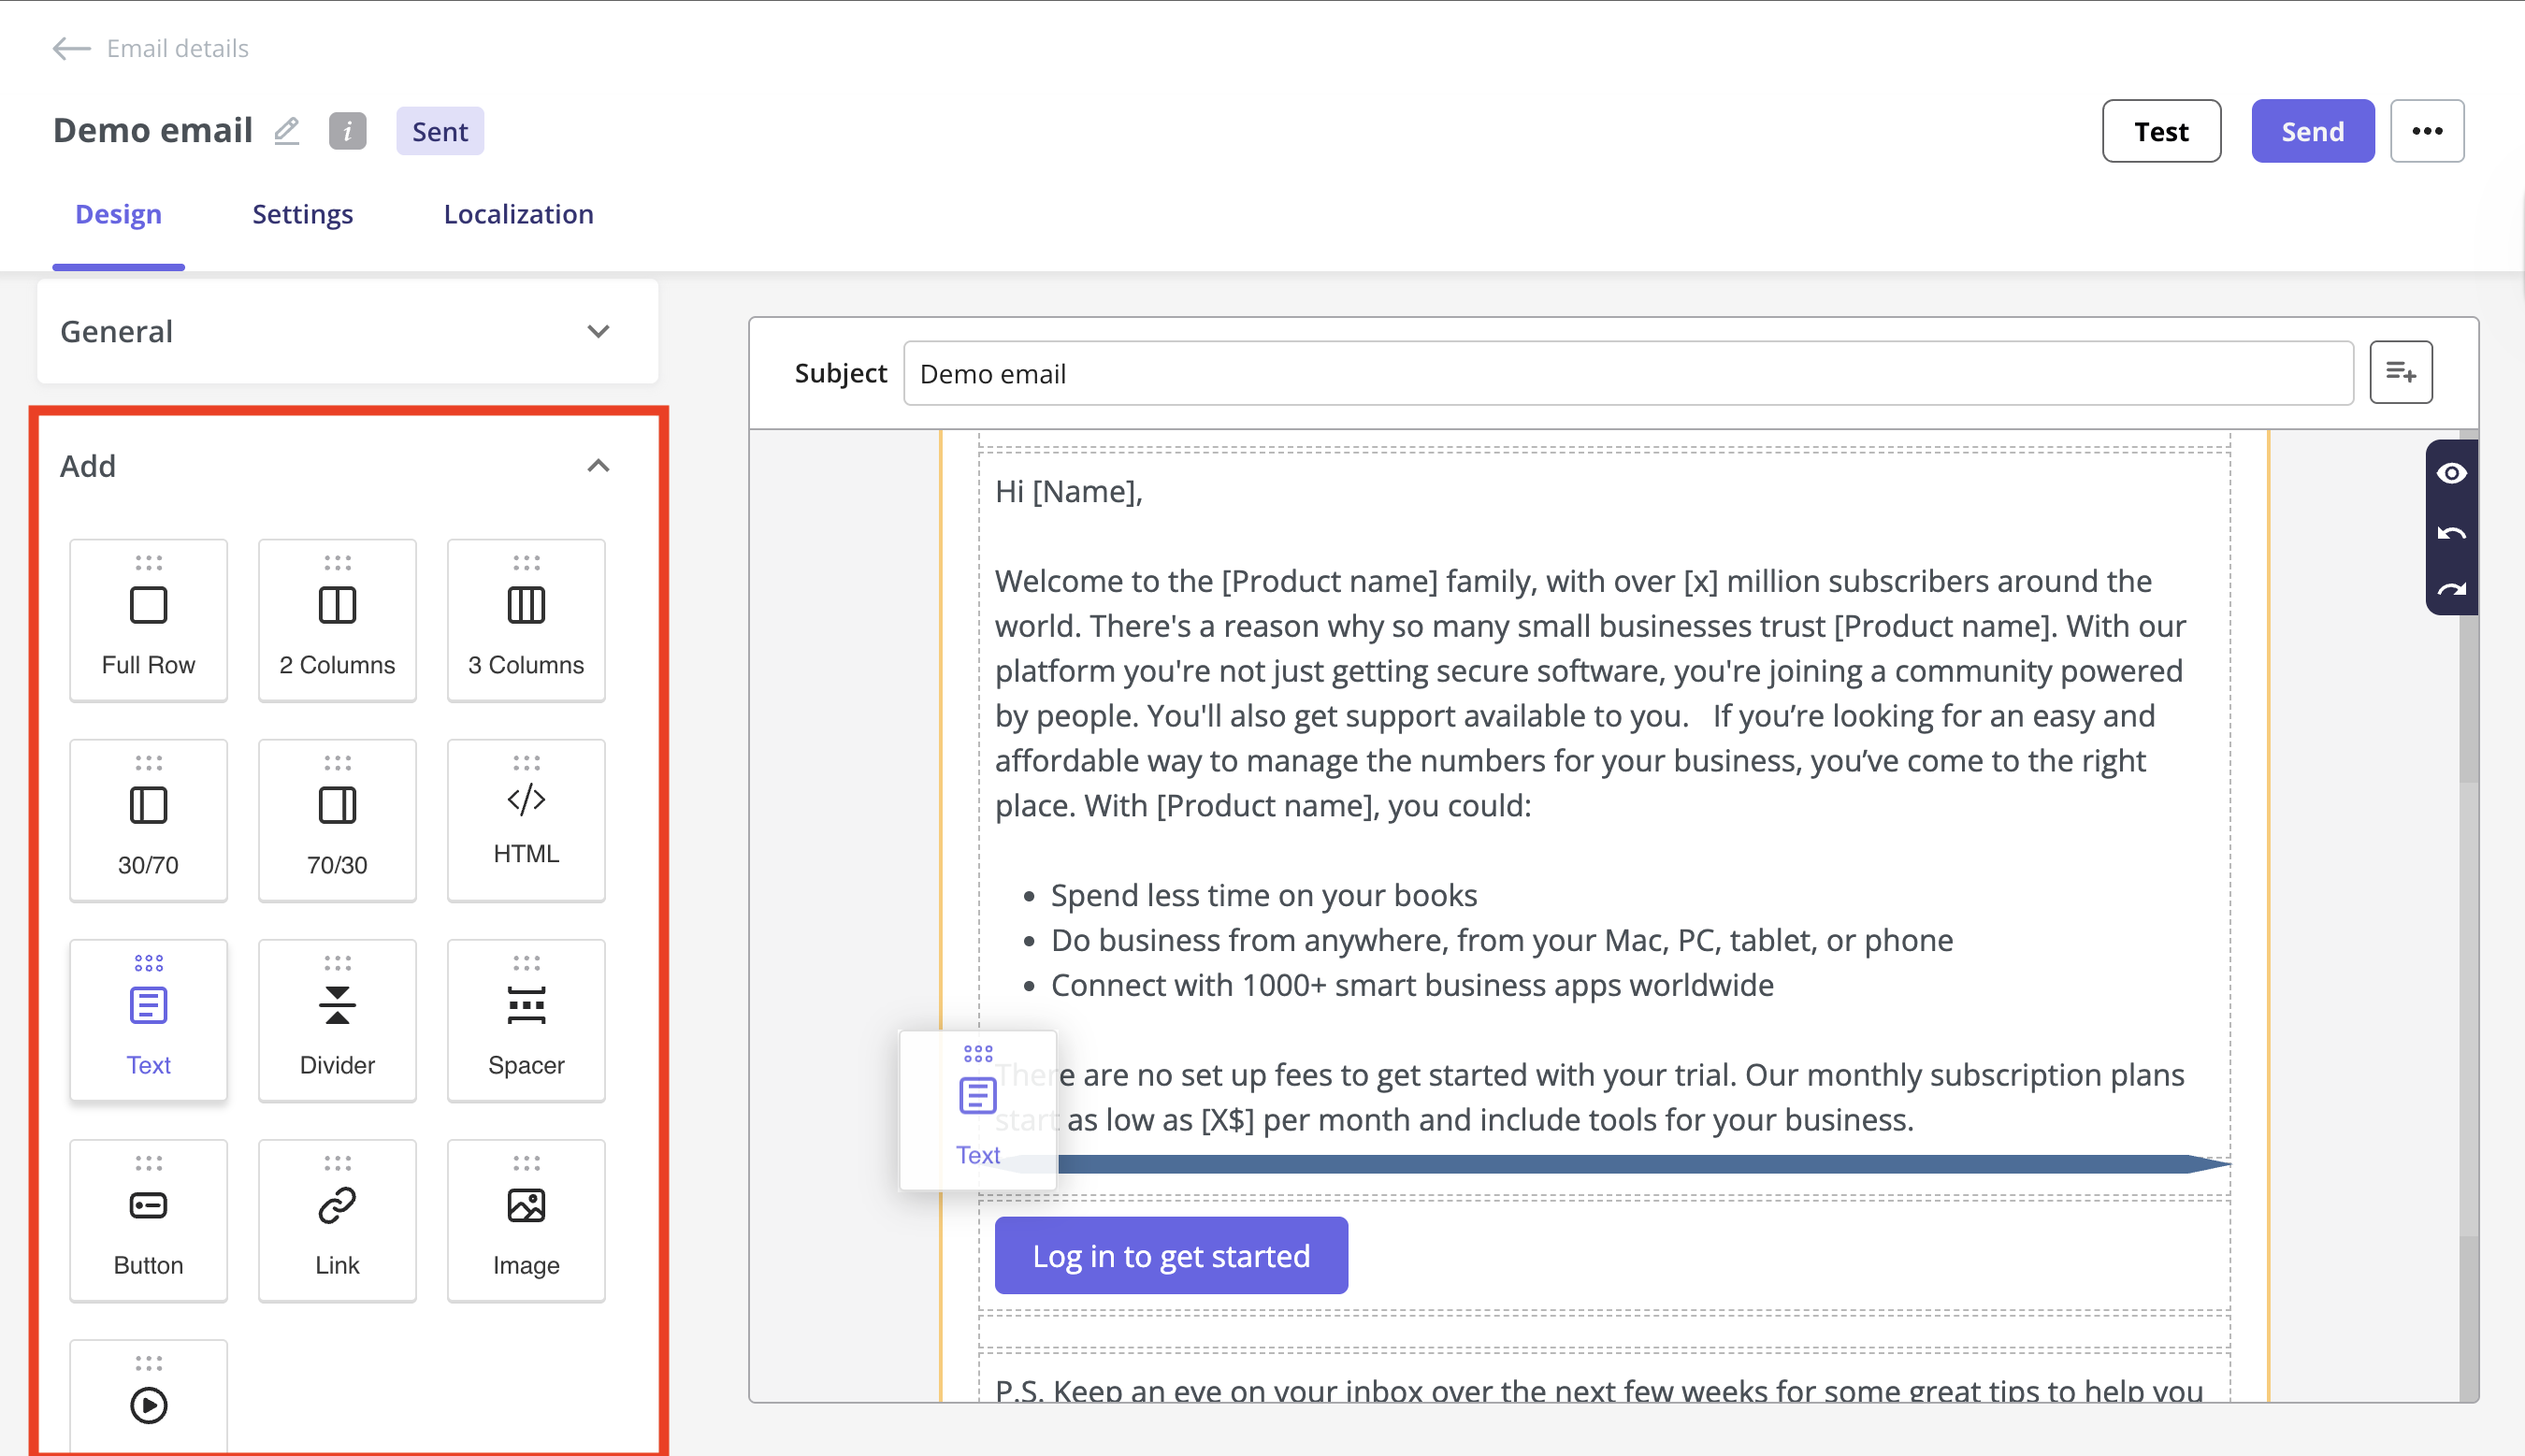Click the Subject input field

(1628, 373)
